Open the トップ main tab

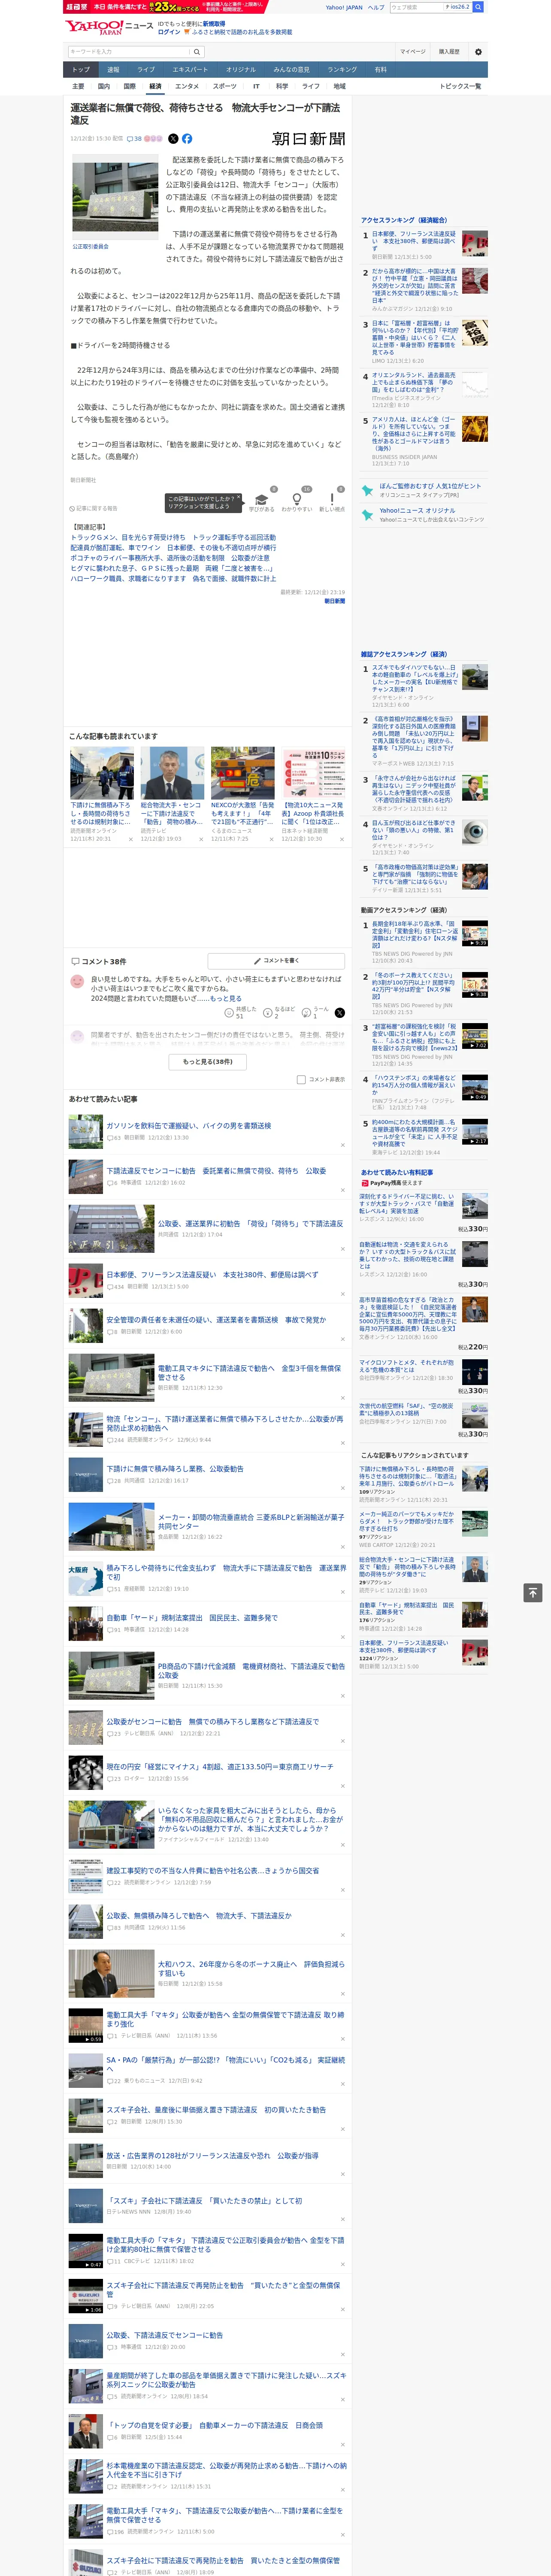coord(81,69)
